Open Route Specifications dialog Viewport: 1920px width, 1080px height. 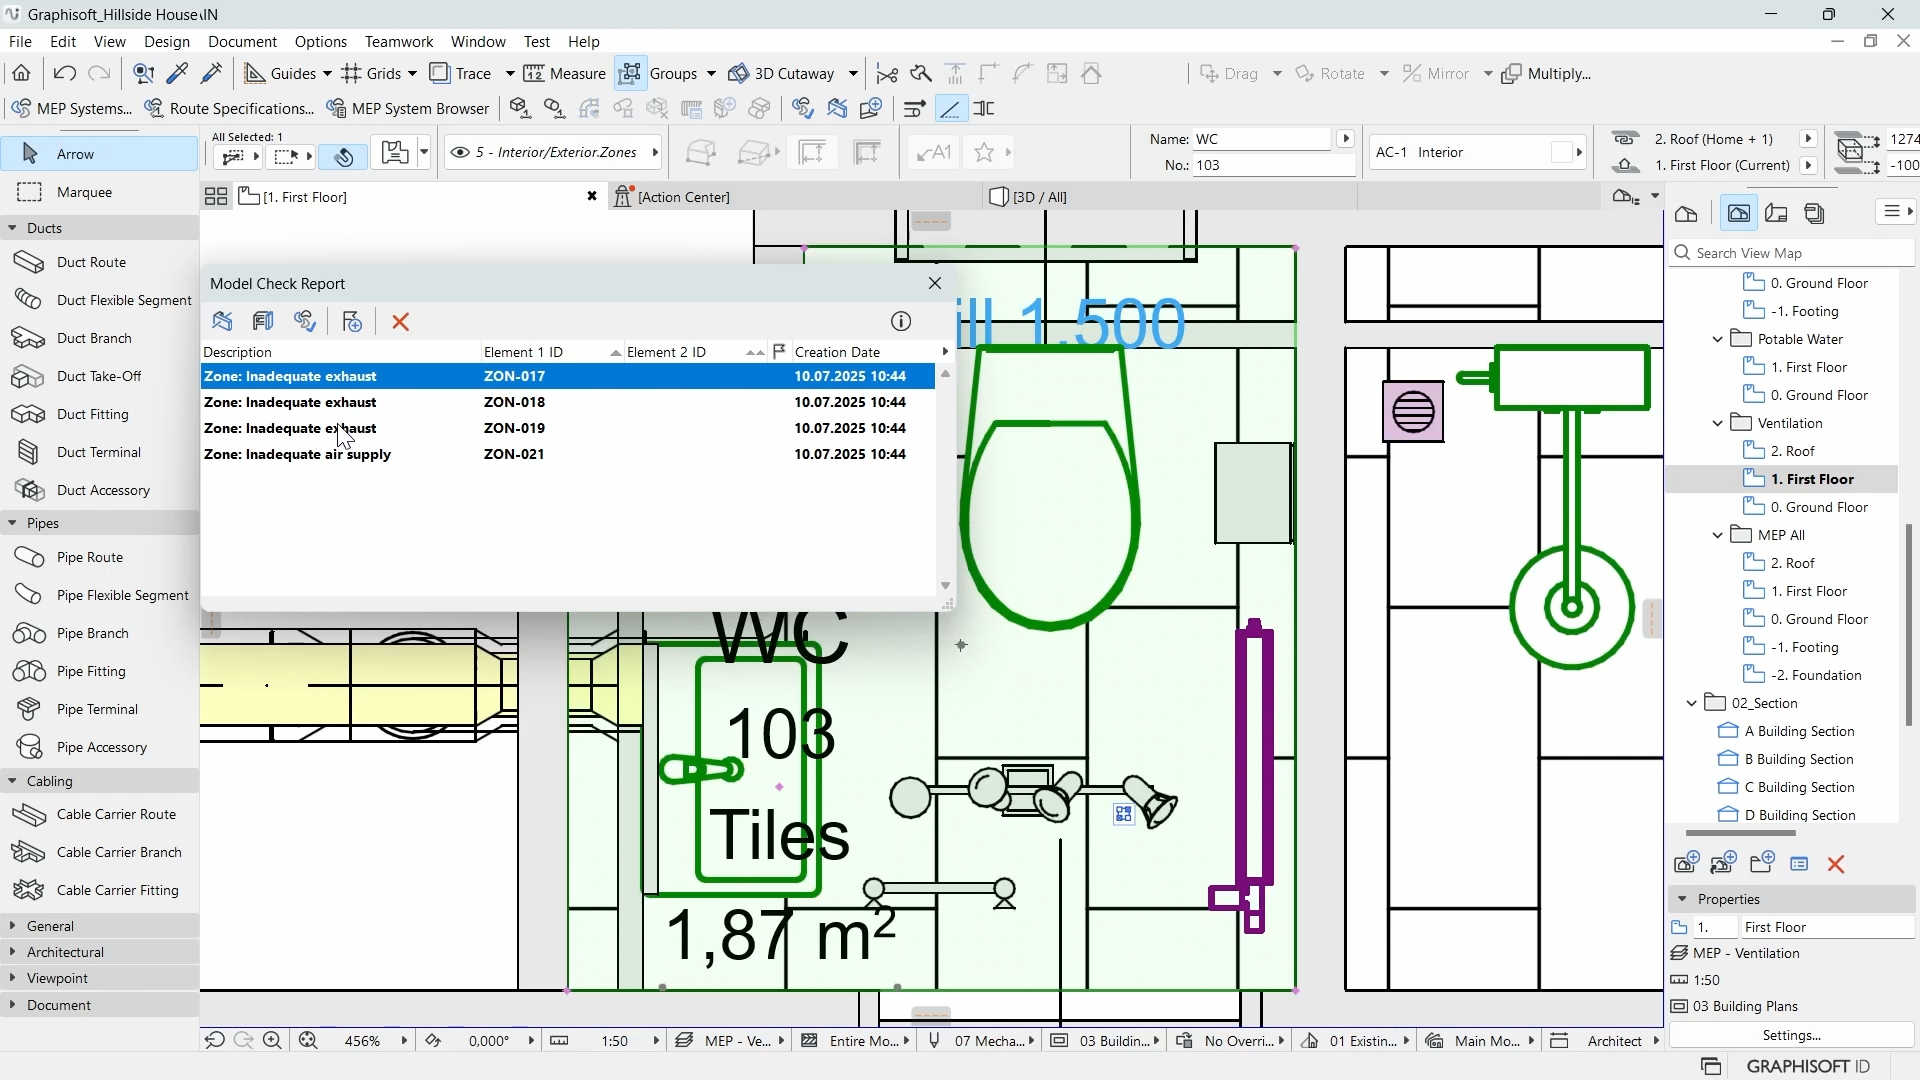[x=229, y=108]
